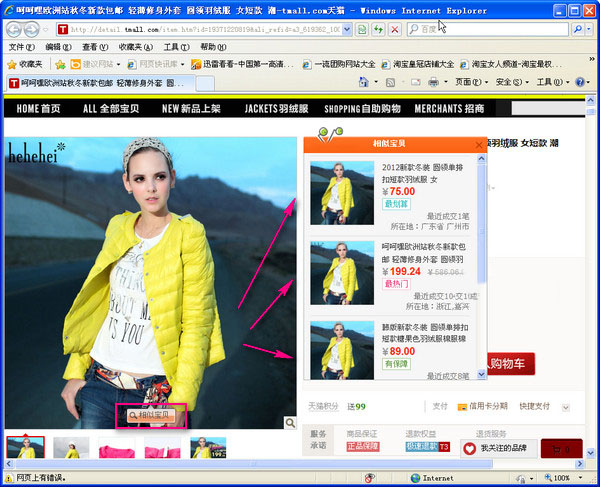Open the 编辑(E) menu
This screenshot has width=600, height=487.
[58, 47]
